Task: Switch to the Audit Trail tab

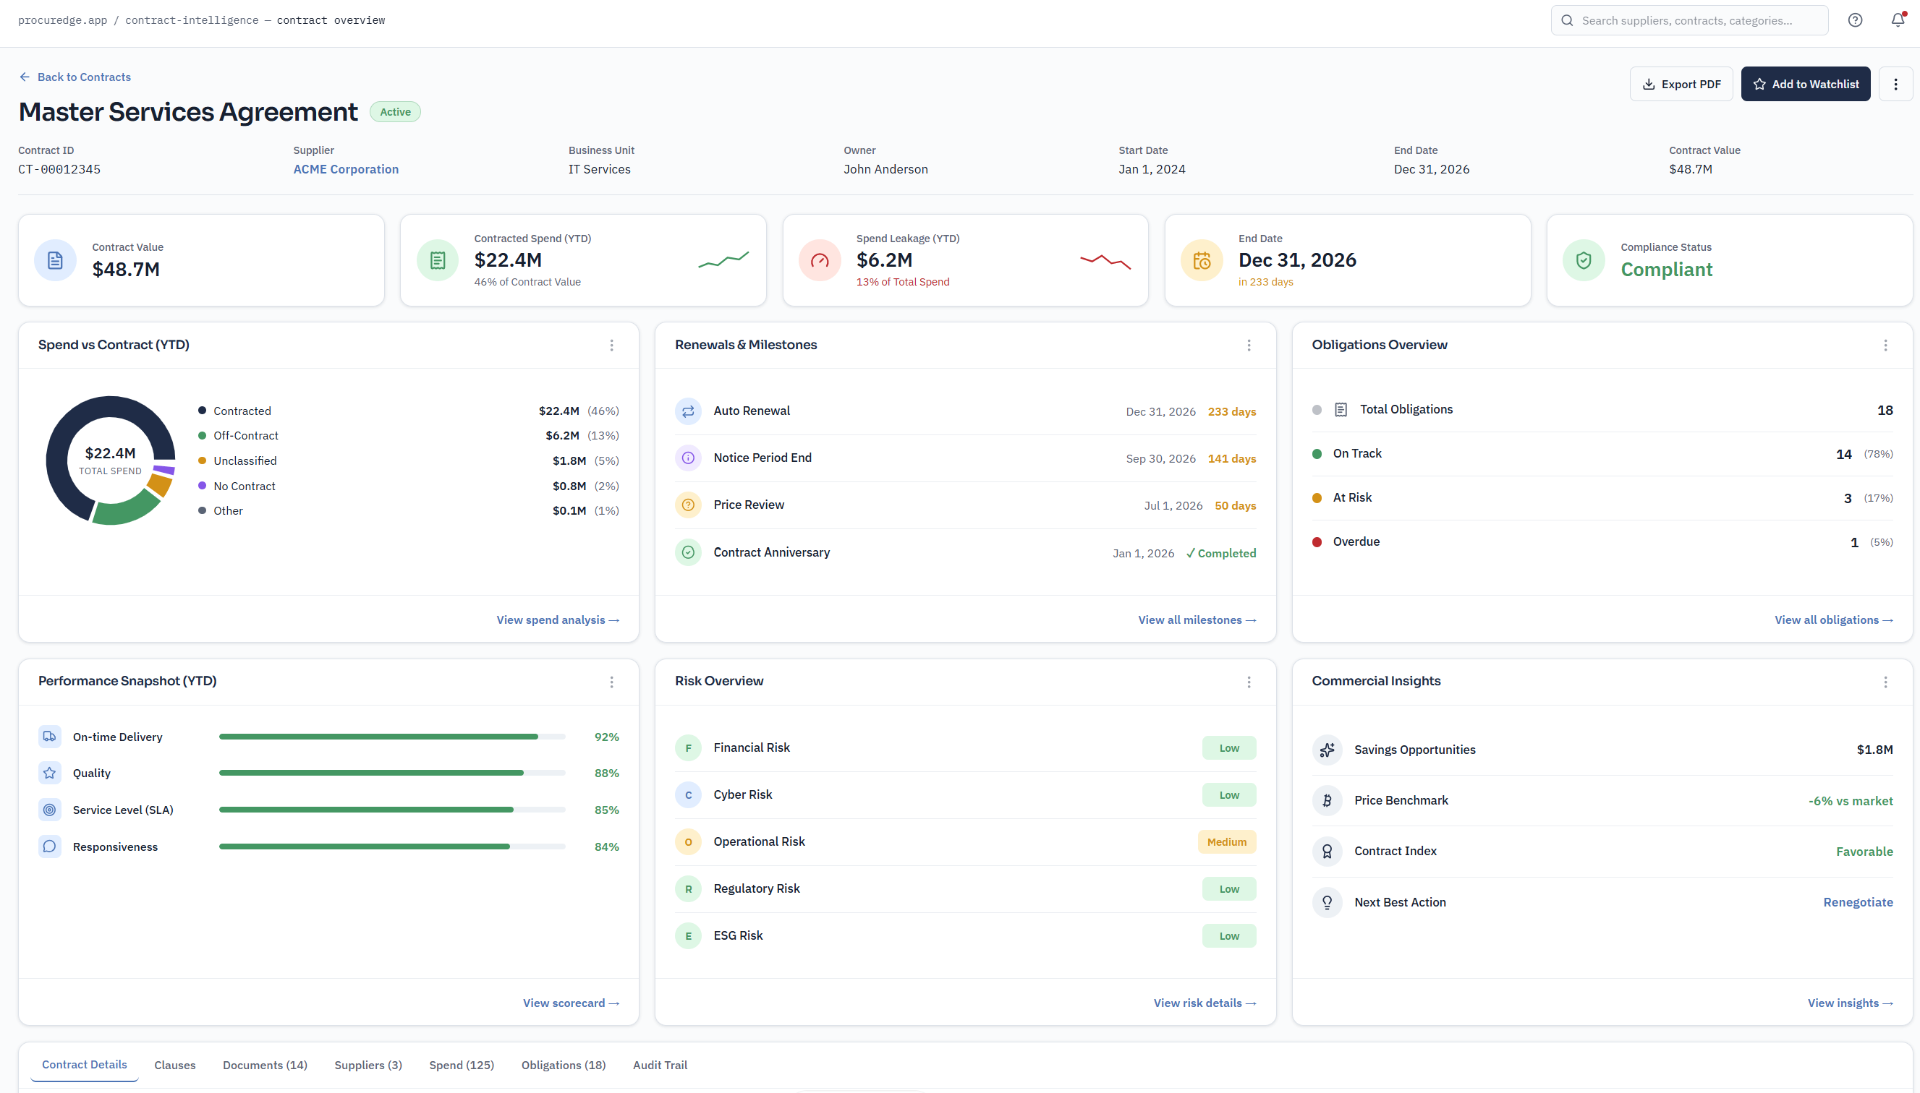Action: [x=660, y=1065]
